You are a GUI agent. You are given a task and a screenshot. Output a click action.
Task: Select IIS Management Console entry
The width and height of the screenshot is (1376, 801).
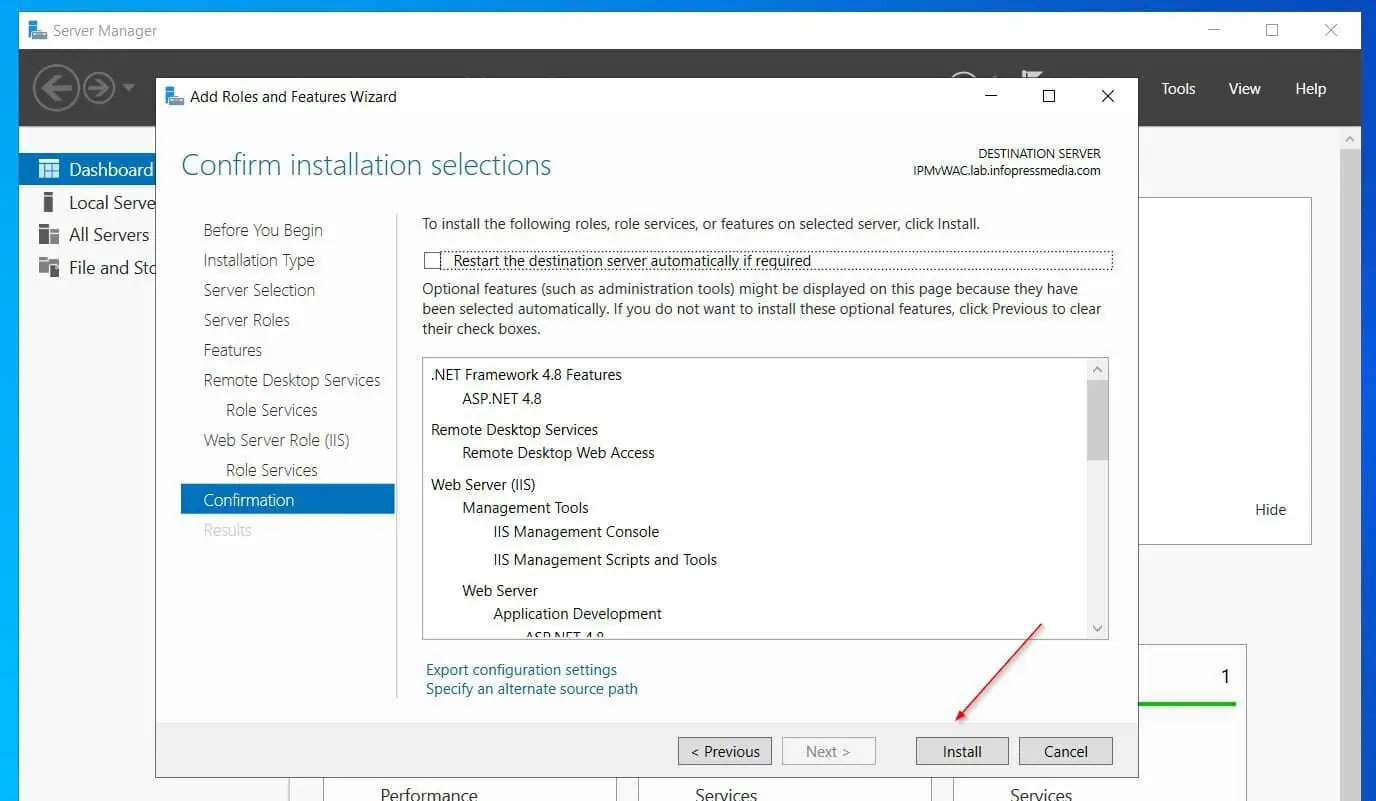pos(576,531)
